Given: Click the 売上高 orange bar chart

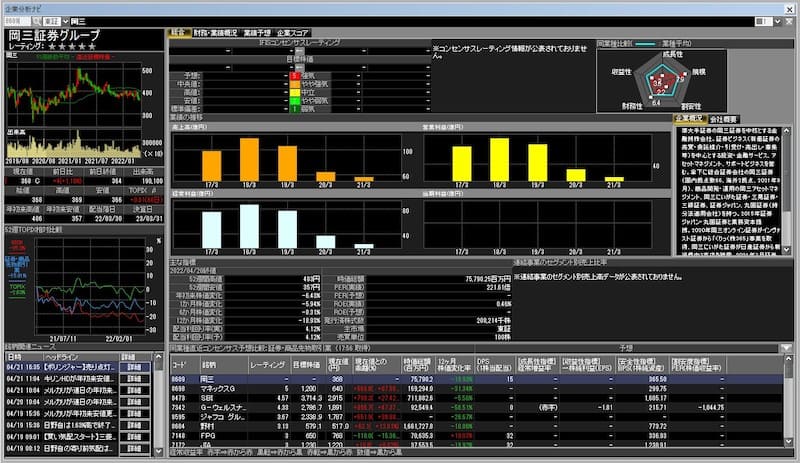Looking at the screenshot, I should pyautogui.click(x=287, y=158).
